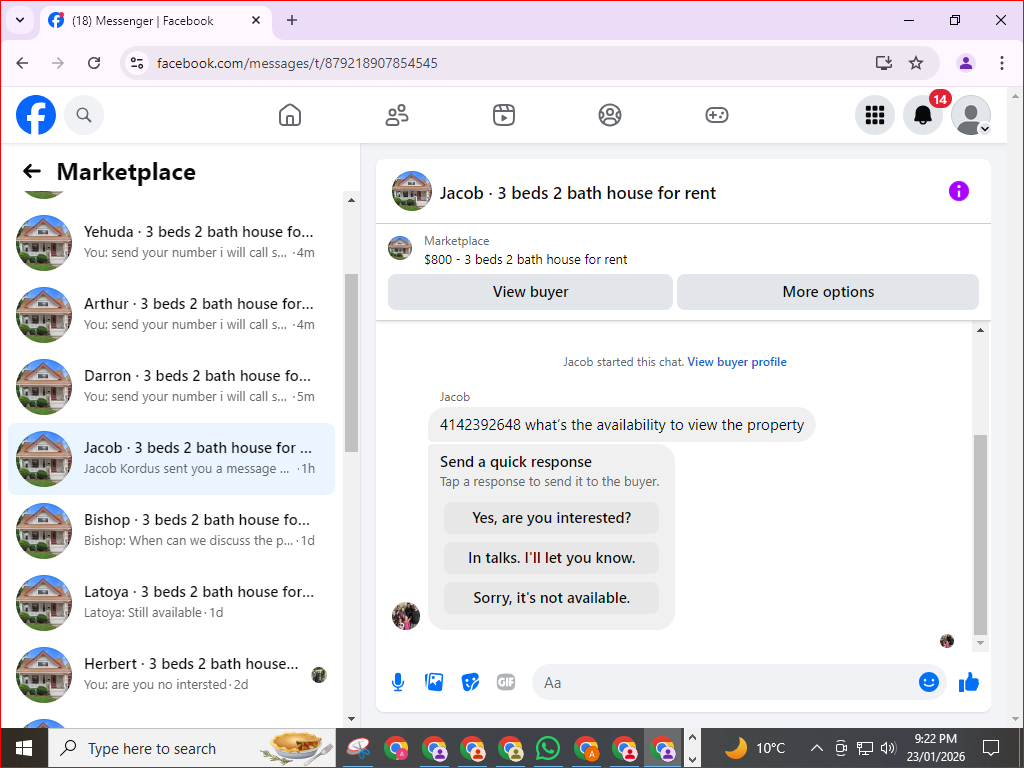
Task: Click Jacob's profile picture beside quick responses
Action: point(406,616)
